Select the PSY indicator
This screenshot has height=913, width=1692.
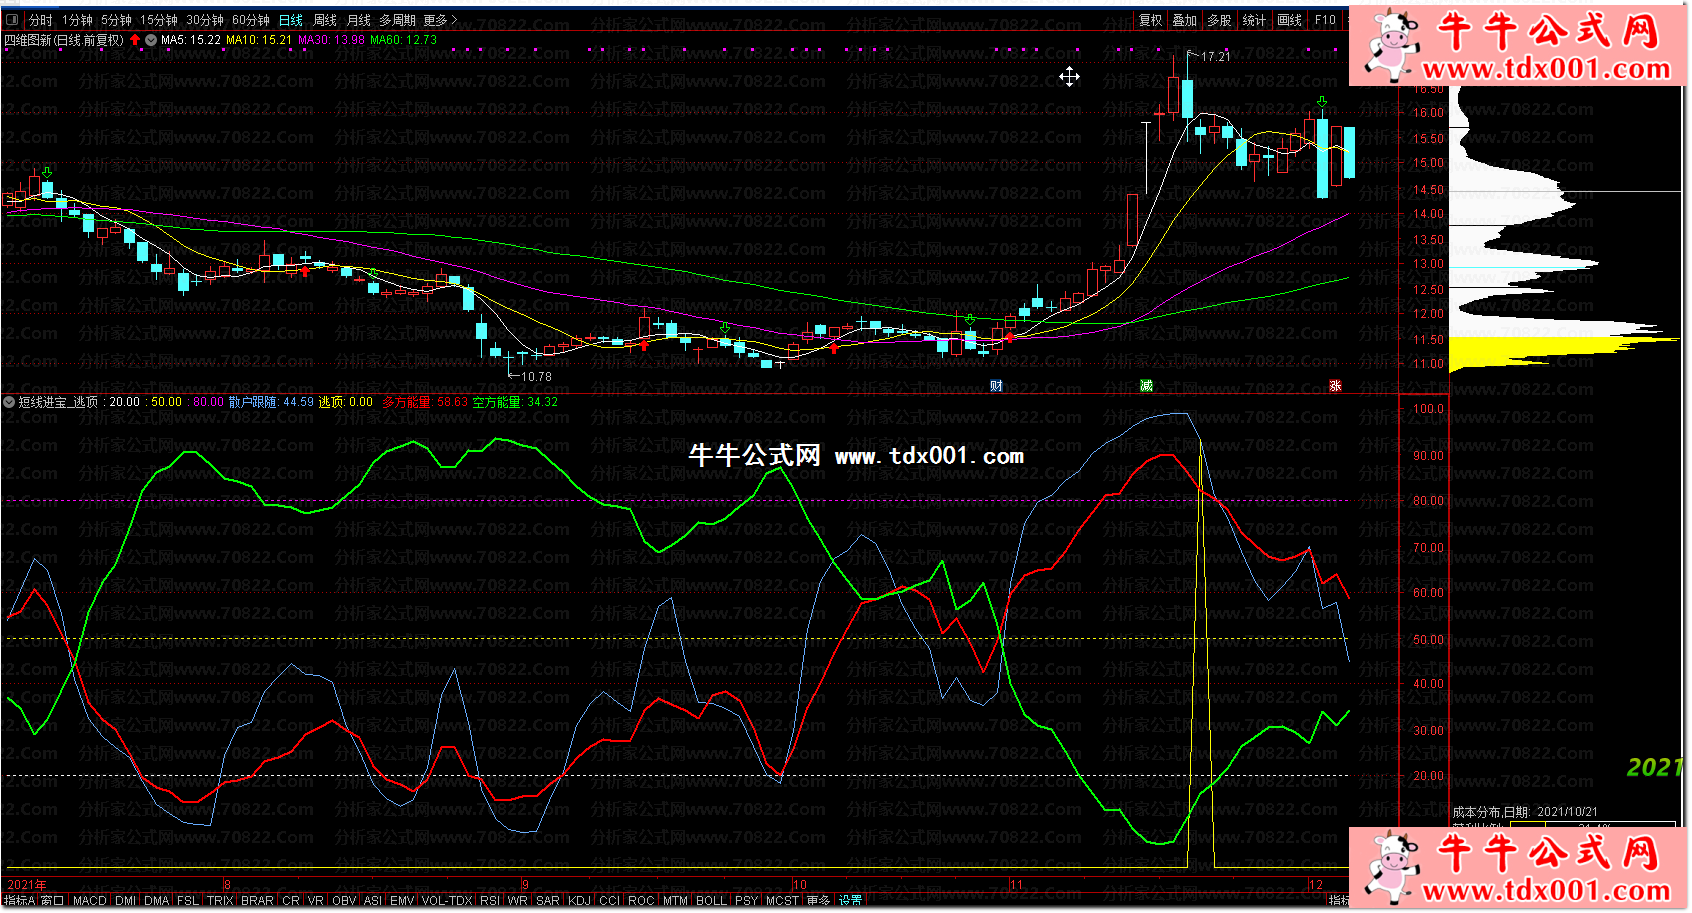pos(746,901)
